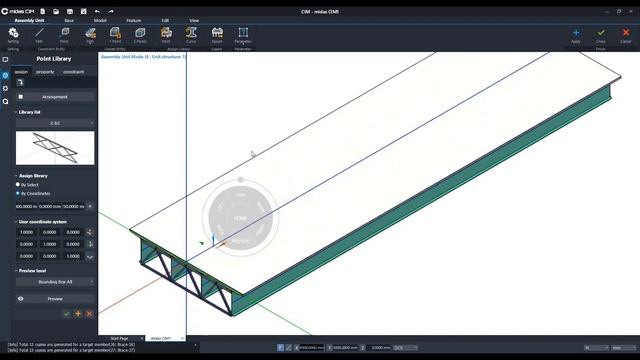
Task: Click the 1 Point linked entity icon
Action: click(x=115, y=35)
